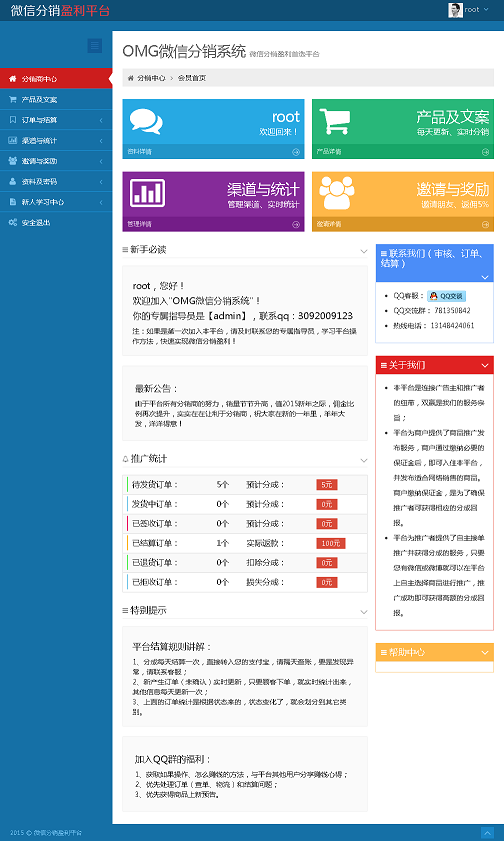Collapse the 新手必读 panel chevron
This screenshot has width=504, height=841.
(364, 250)
